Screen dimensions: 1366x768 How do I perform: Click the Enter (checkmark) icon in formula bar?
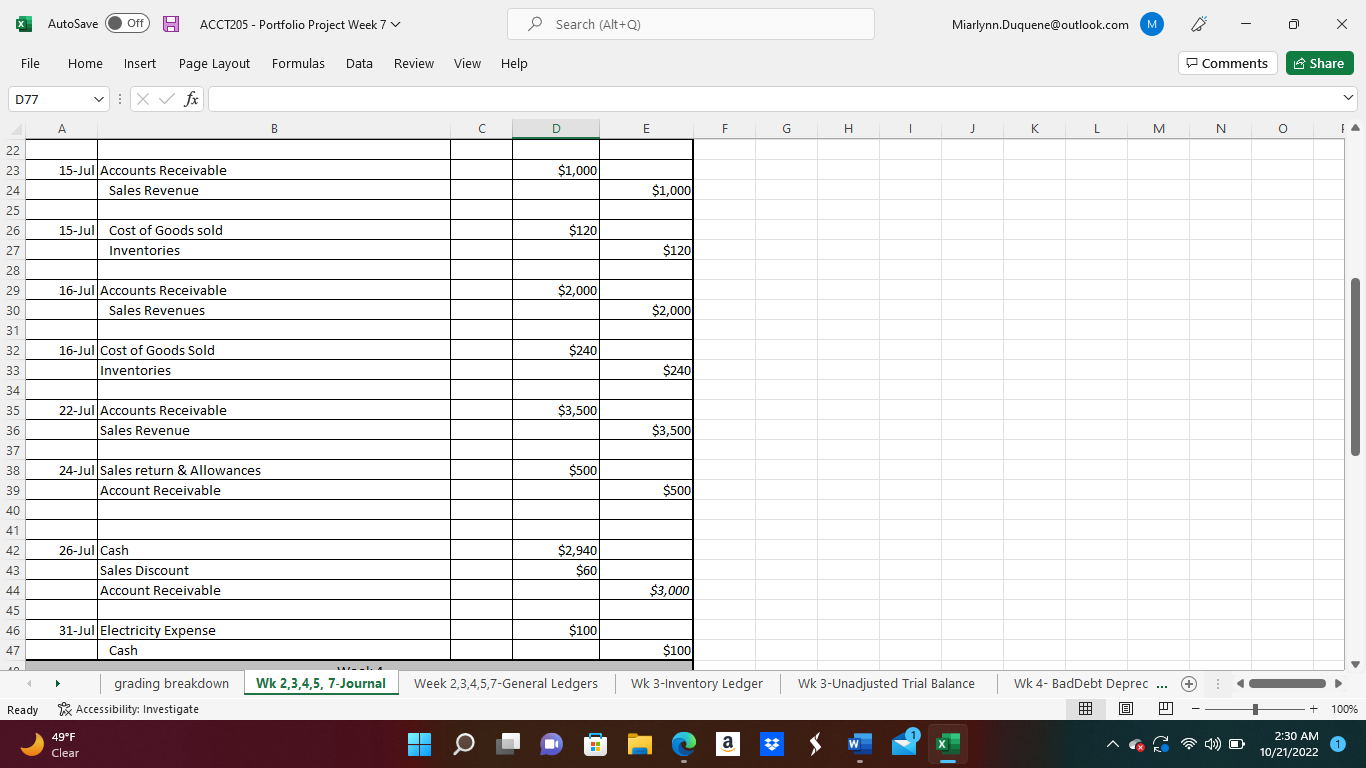tap(167, 99)
